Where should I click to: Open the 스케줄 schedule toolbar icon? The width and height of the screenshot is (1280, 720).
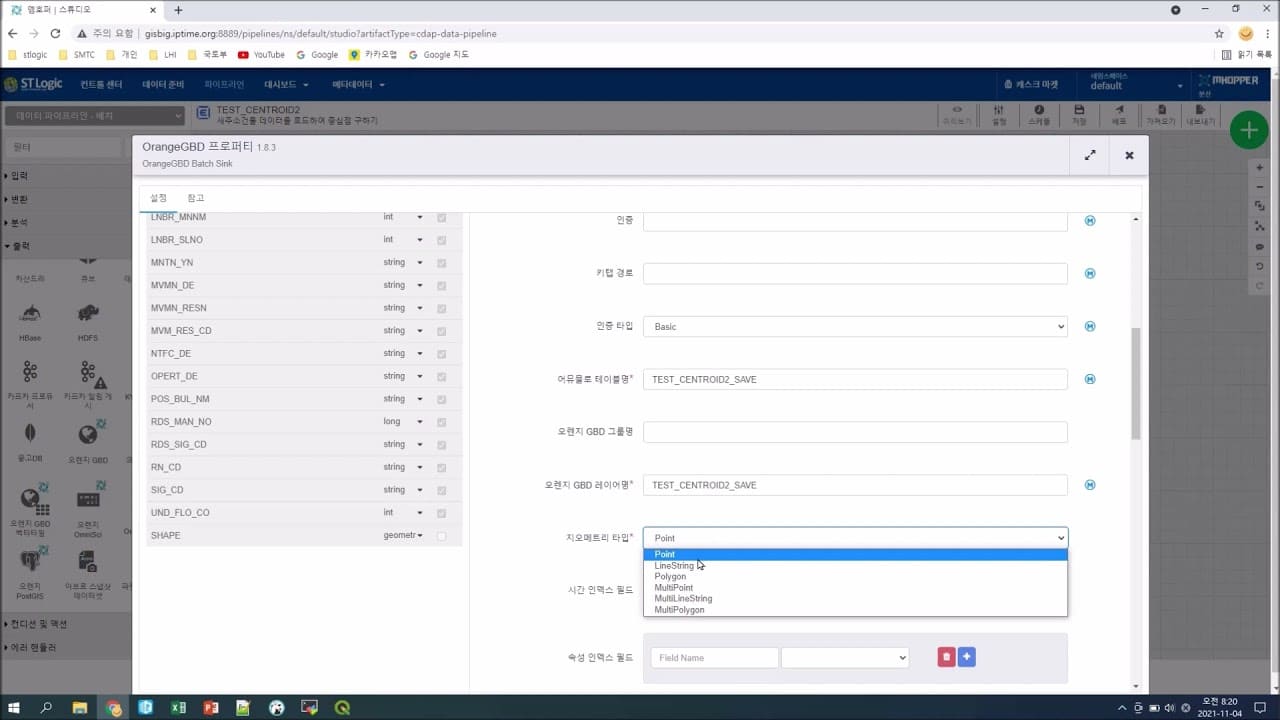1039,115
